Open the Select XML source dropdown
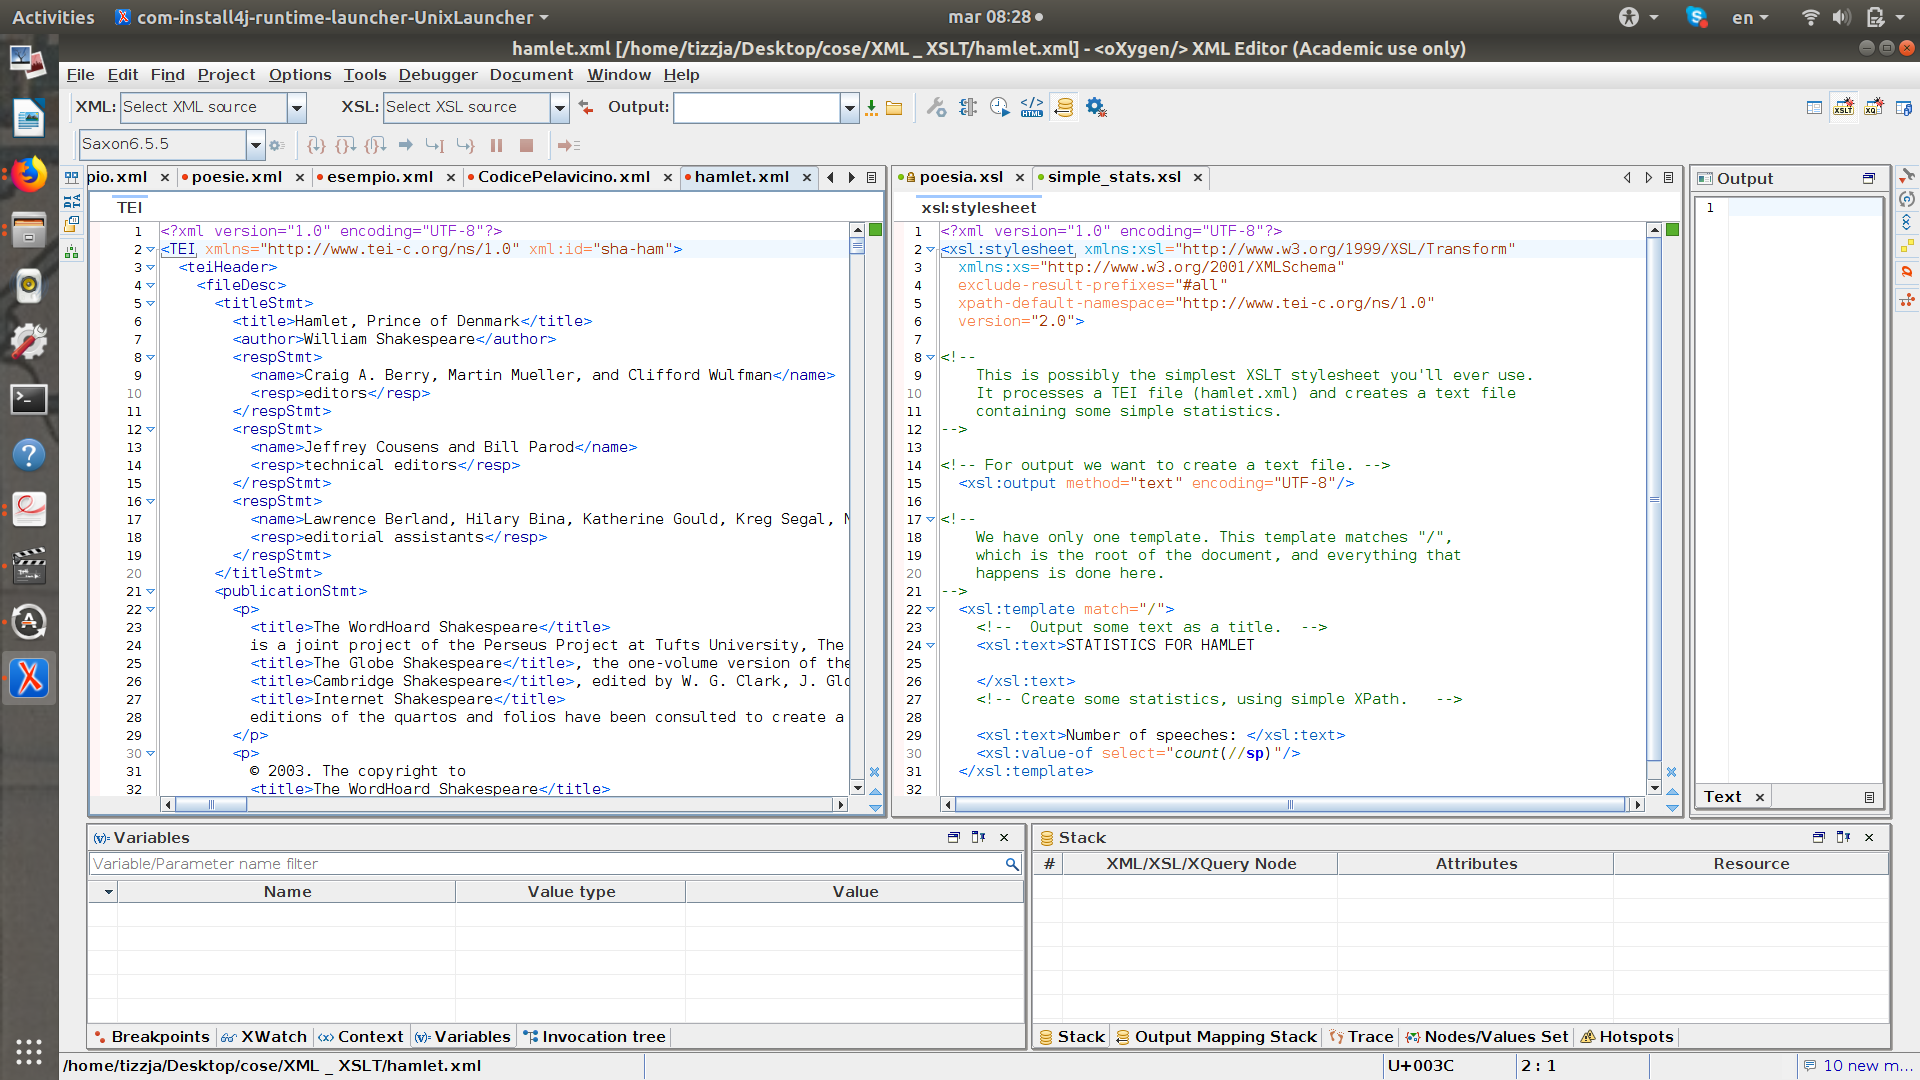The image size is (1920, 1080). (297, 107)
